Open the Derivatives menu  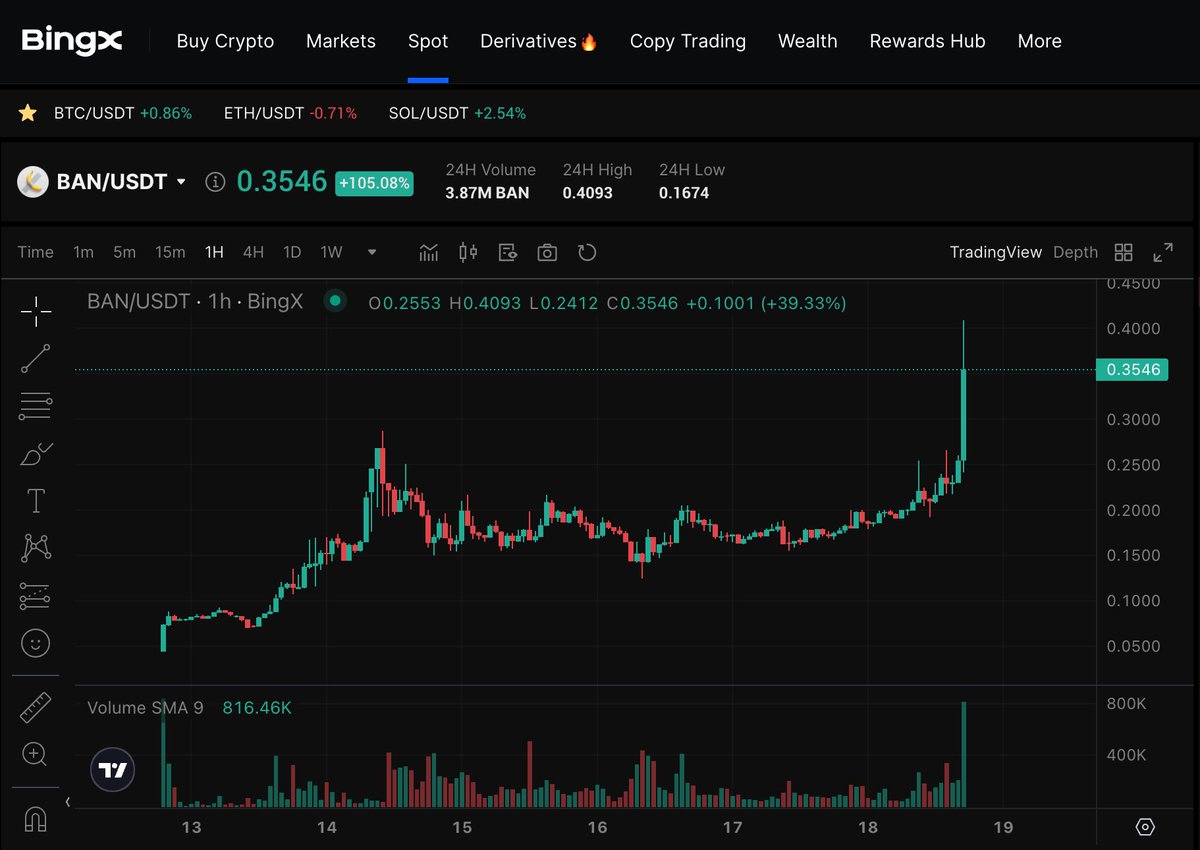tap(539, 41)
